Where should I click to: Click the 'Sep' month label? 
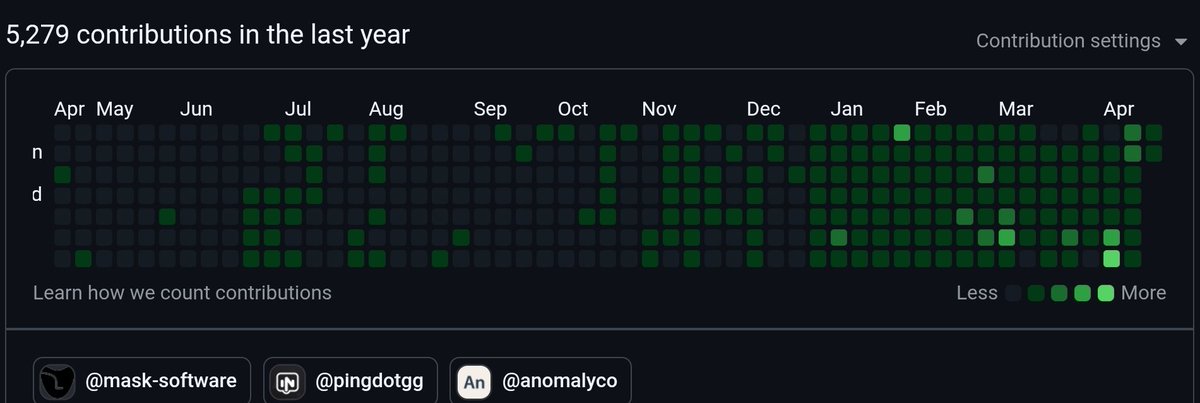click(490, 109)
